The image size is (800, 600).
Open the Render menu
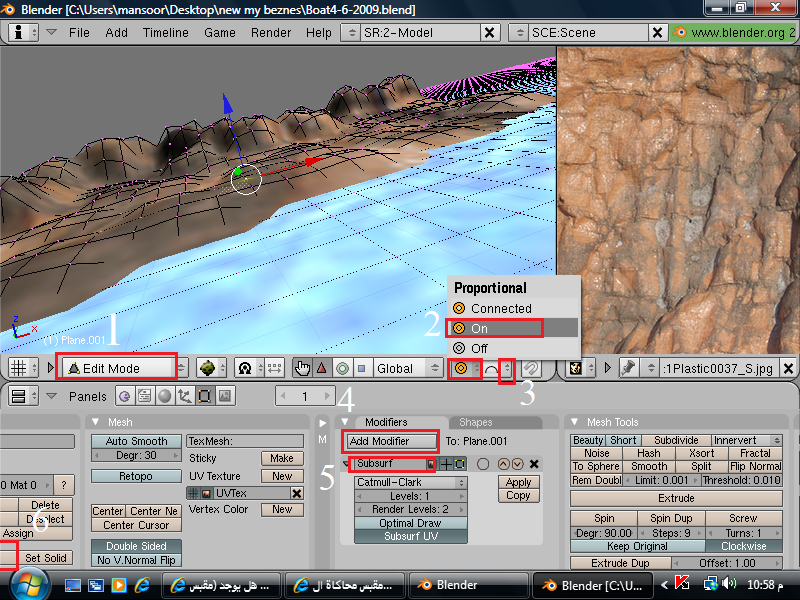click(x=270, y=33)
